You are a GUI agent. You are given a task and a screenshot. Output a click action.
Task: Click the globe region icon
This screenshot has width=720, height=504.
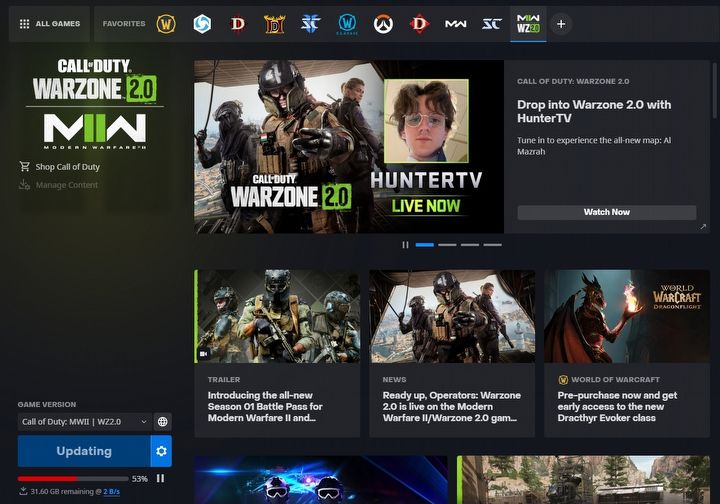coord(163,422)
